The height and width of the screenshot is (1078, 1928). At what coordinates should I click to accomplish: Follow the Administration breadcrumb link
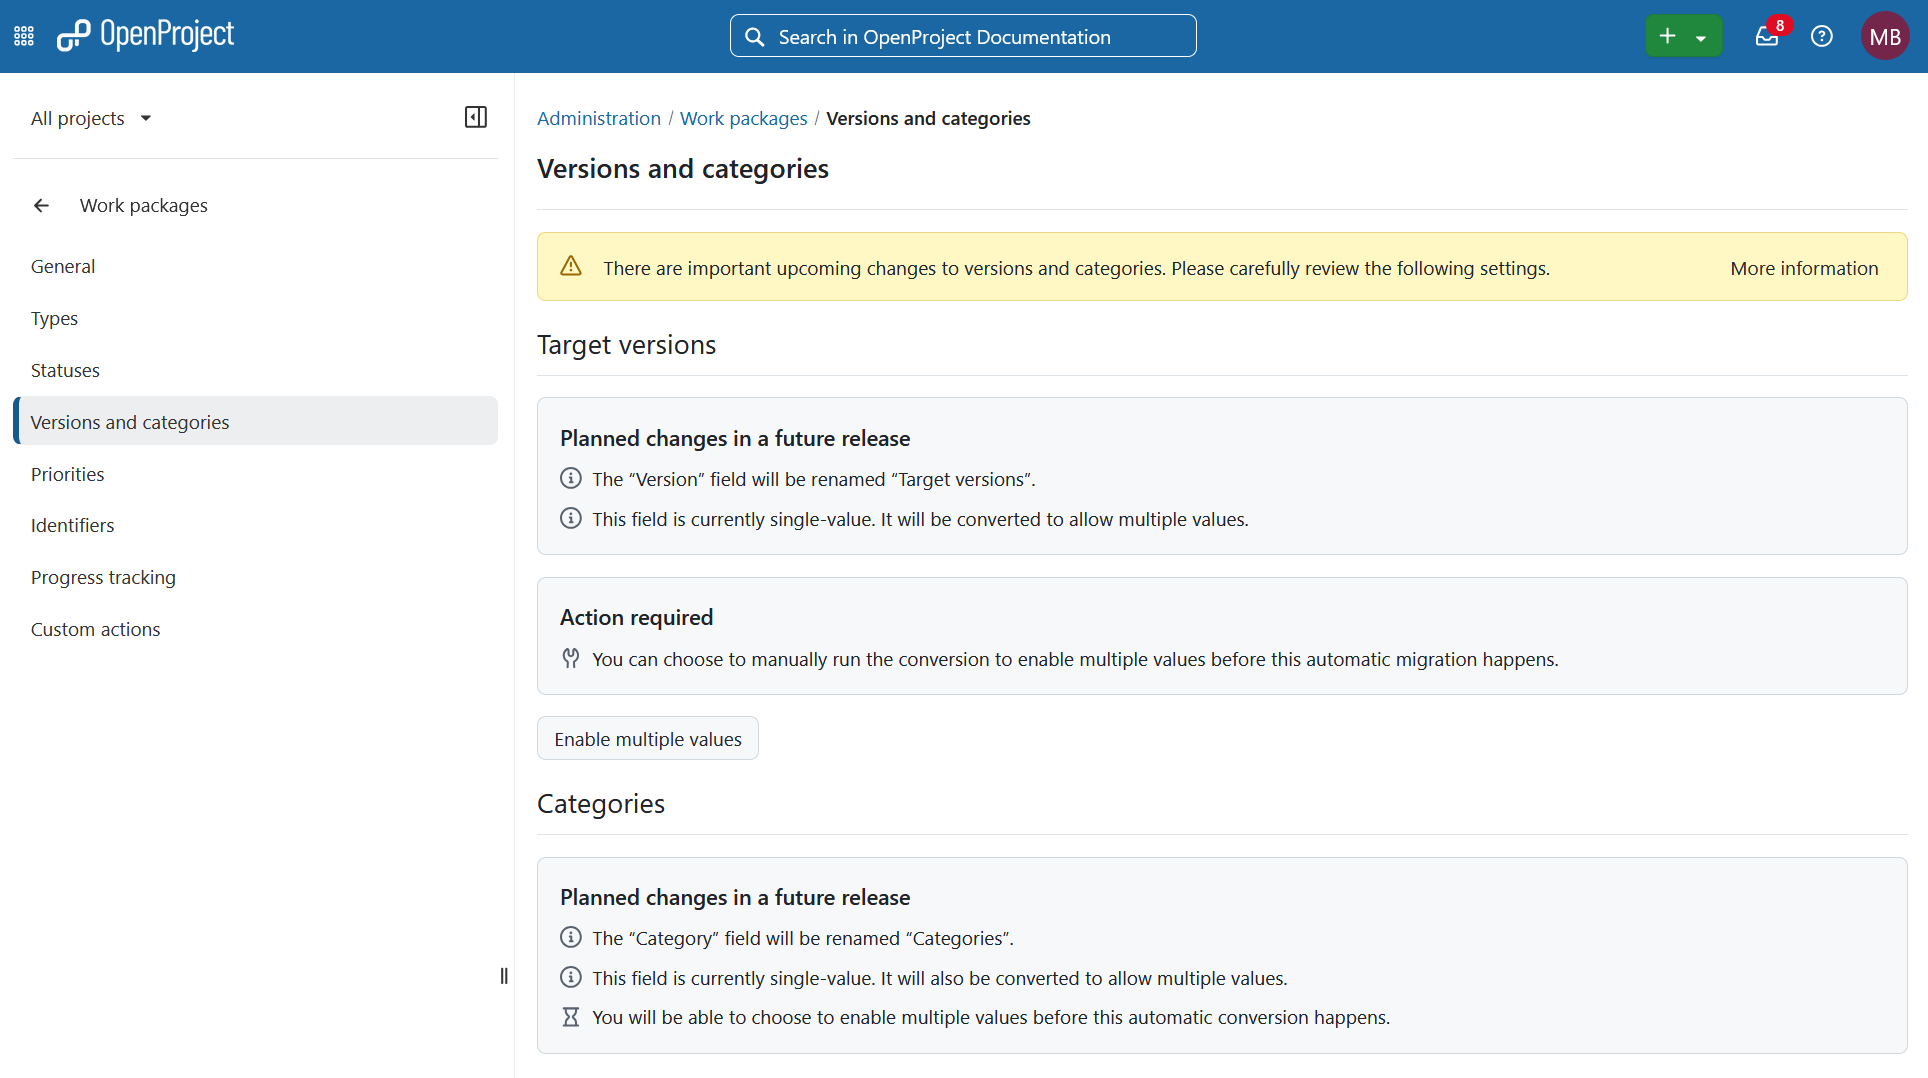click(599, 118)
